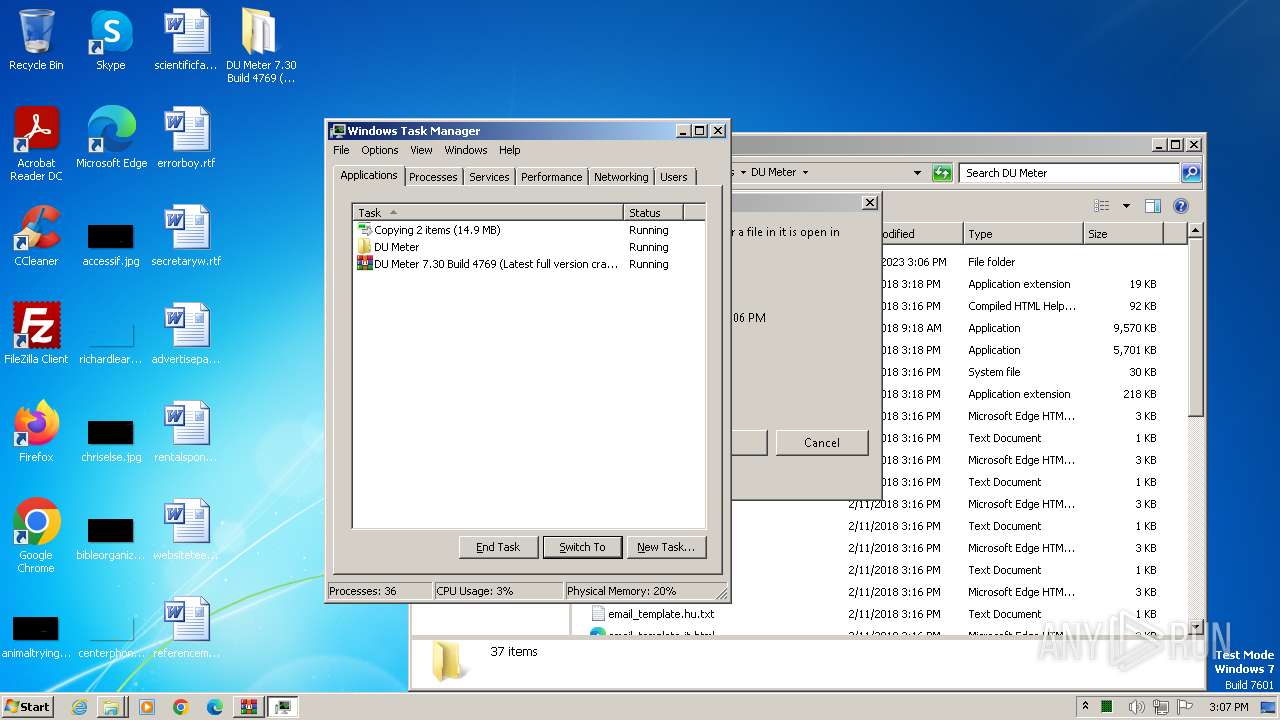Viewport: 1280px width, 720px height.
Task: Open Internet Explorer from the taskbar
Action: (79, 707)
